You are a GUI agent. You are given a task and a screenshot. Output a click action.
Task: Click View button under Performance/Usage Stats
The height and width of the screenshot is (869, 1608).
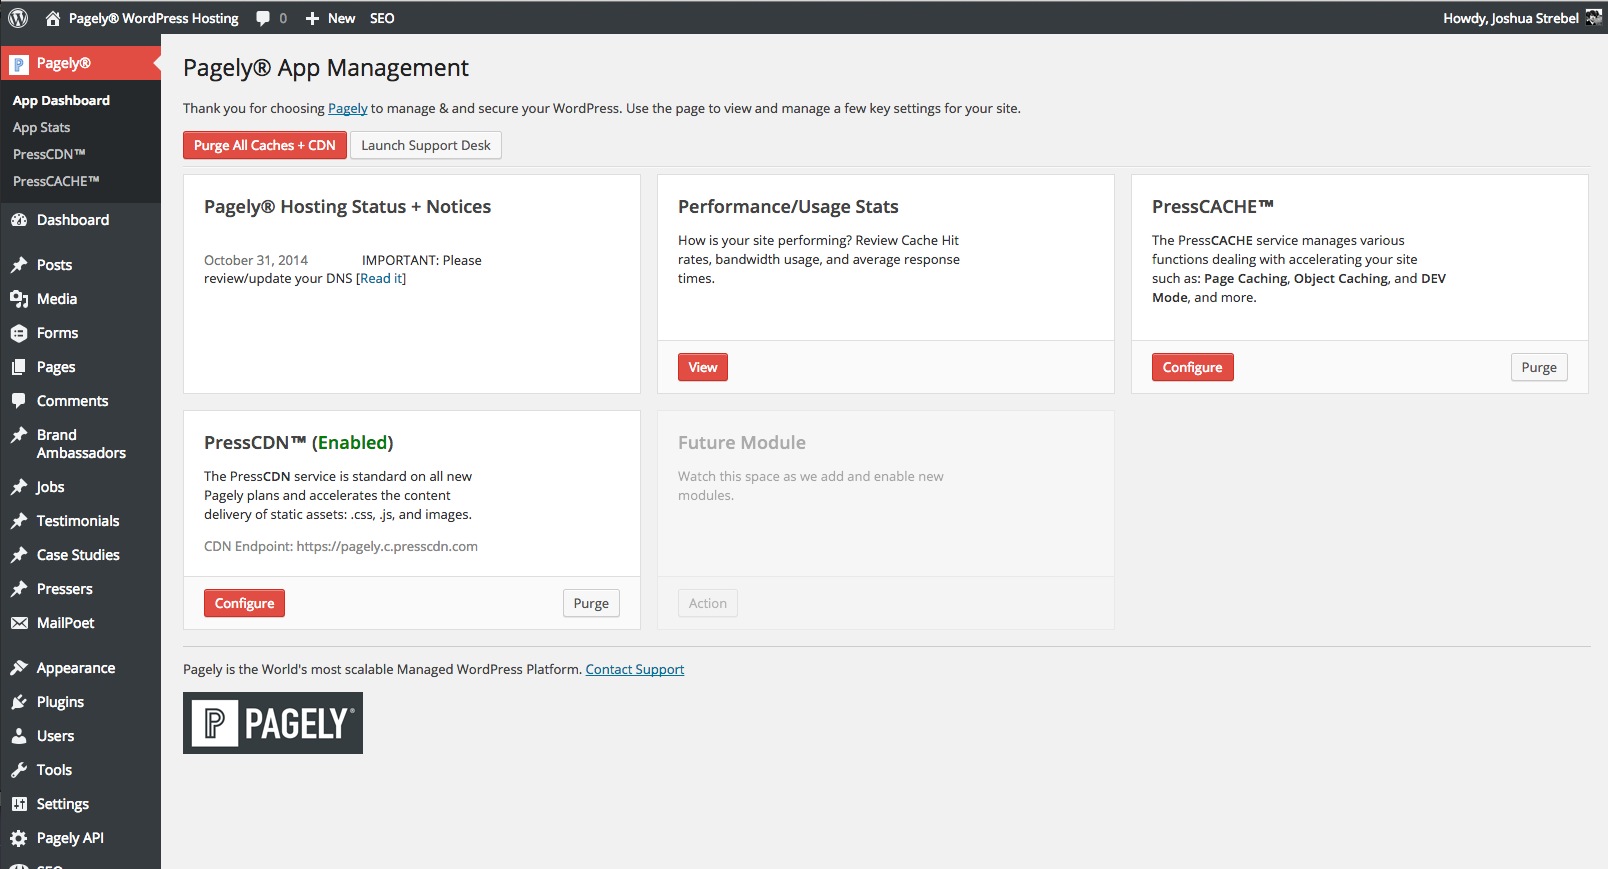(703, 367)
